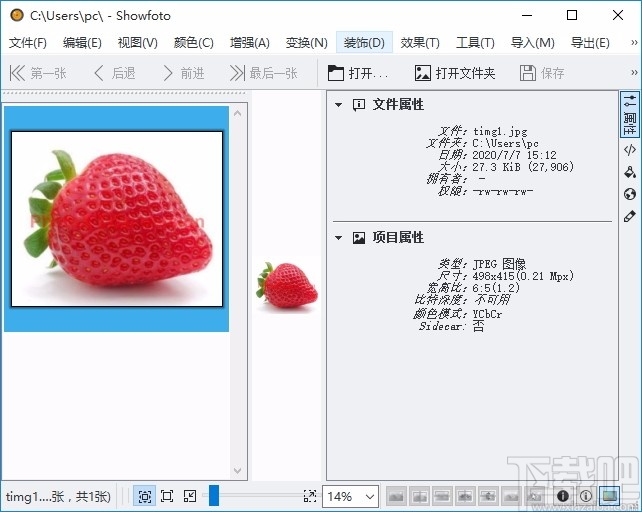Open the 工具(T) menu

pos(475,43)
